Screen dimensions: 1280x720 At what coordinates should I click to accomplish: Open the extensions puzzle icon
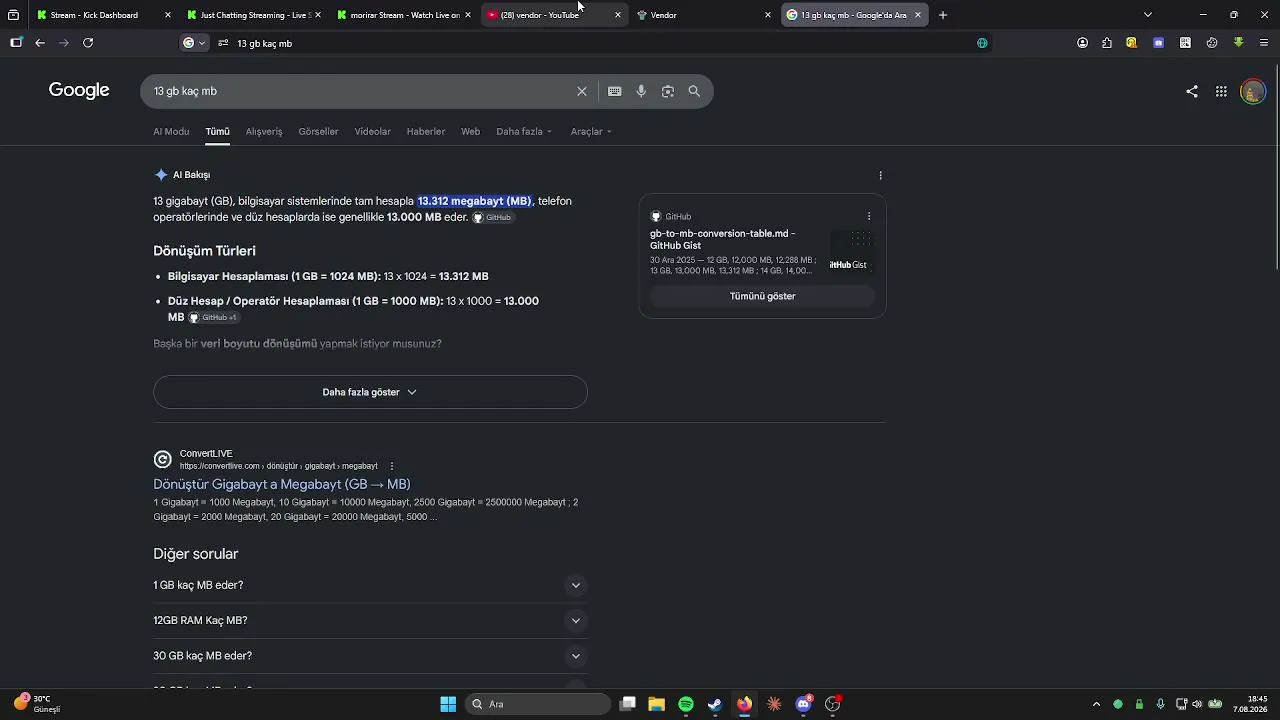(x=1107, y=43)
